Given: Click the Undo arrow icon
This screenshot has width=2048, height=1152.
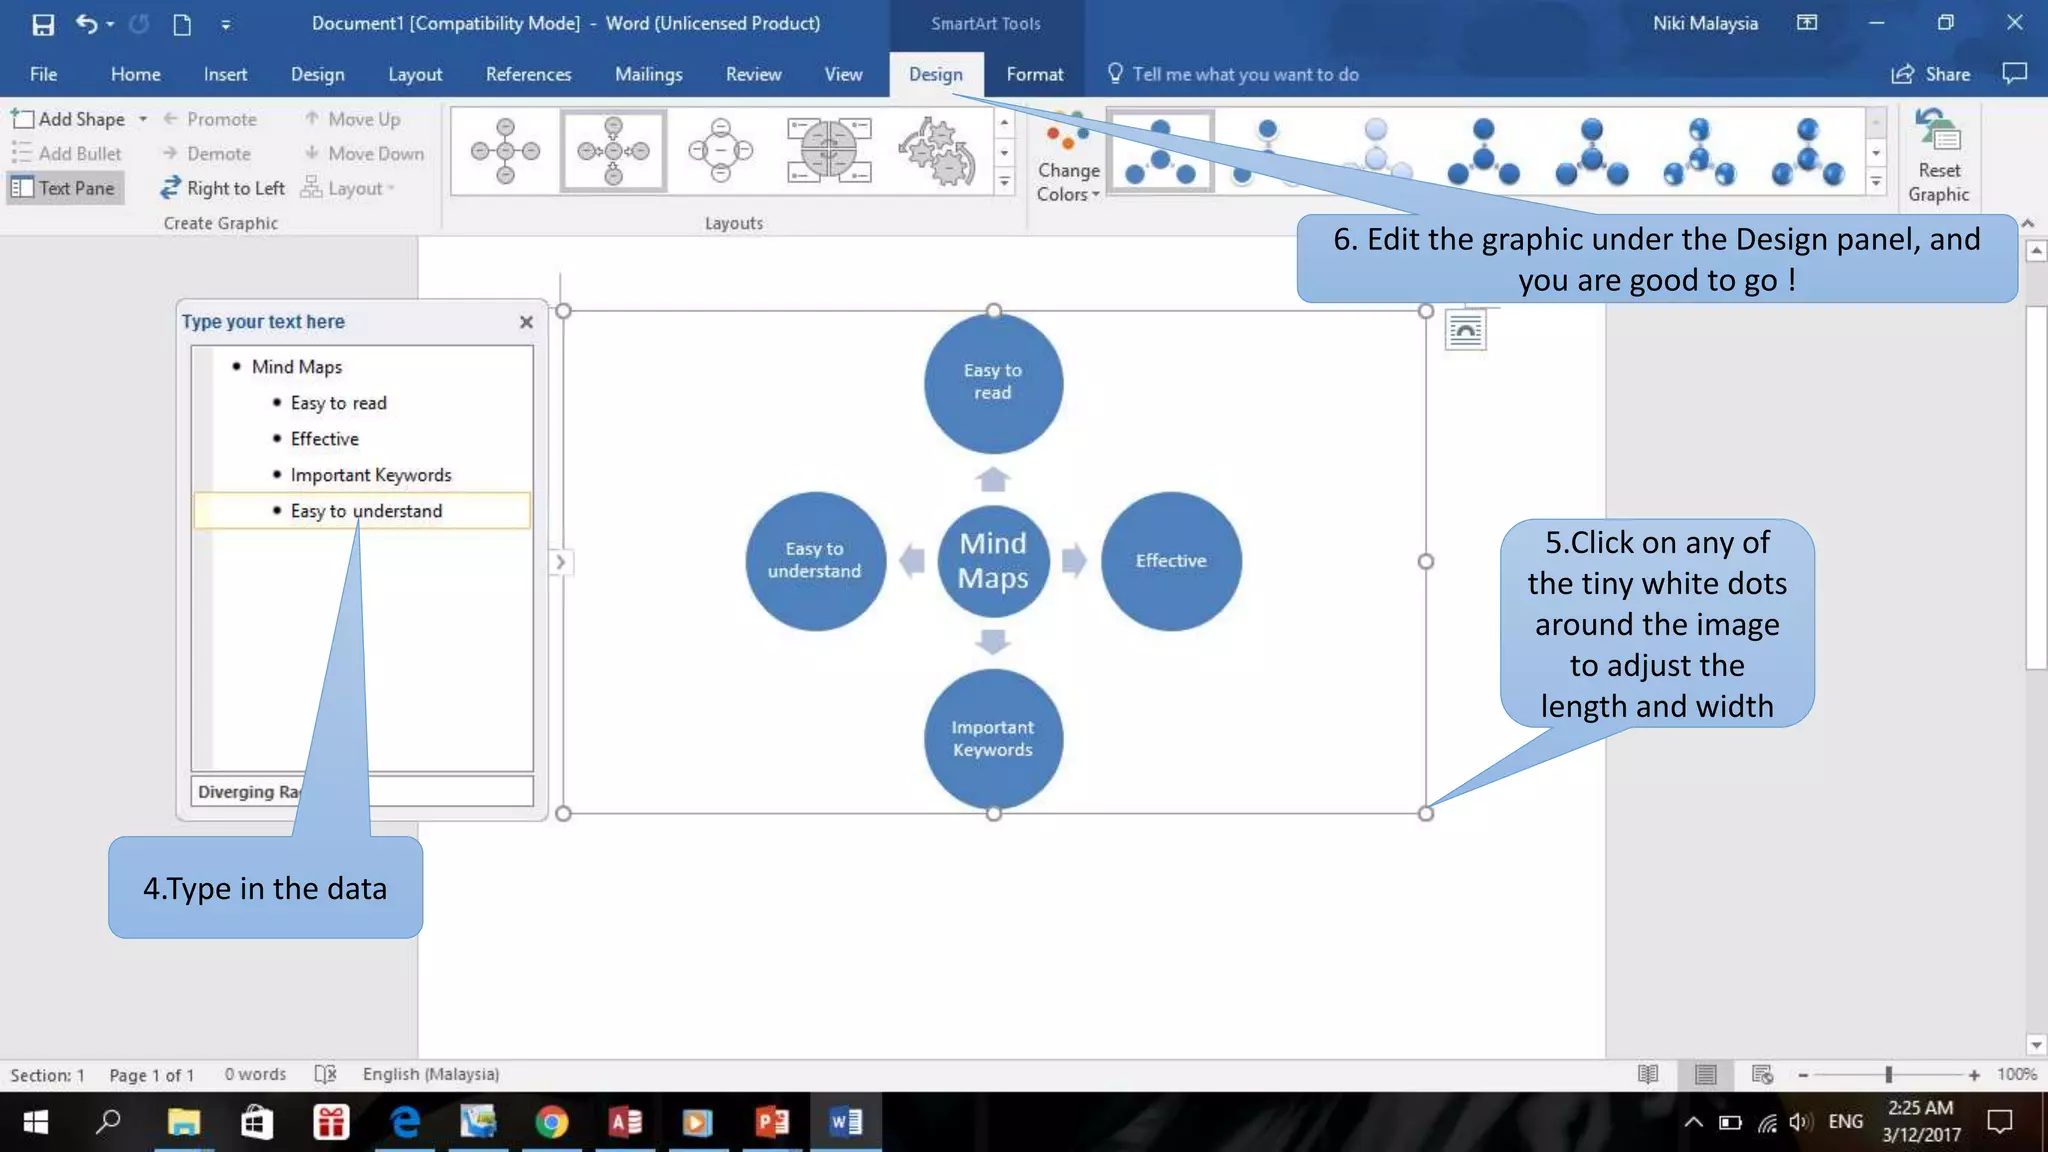Looking at the screenshot, I should 86,24.
